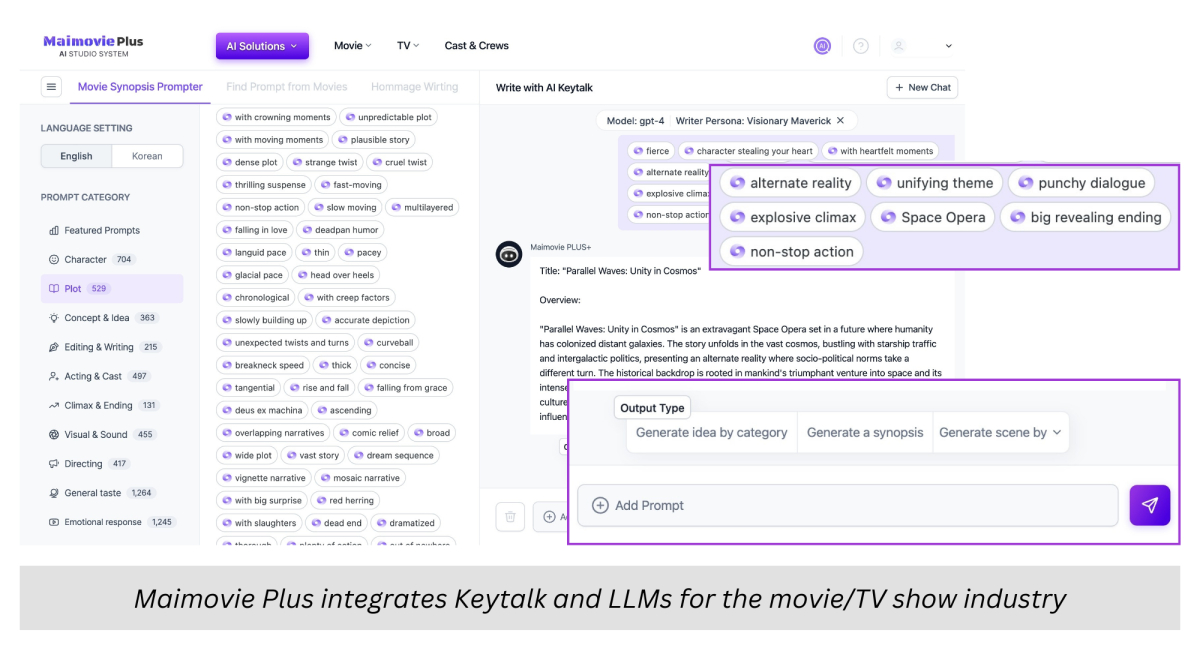
Task: Click 'with heartfelt moments' chat chip
Action: coord(880,151)
